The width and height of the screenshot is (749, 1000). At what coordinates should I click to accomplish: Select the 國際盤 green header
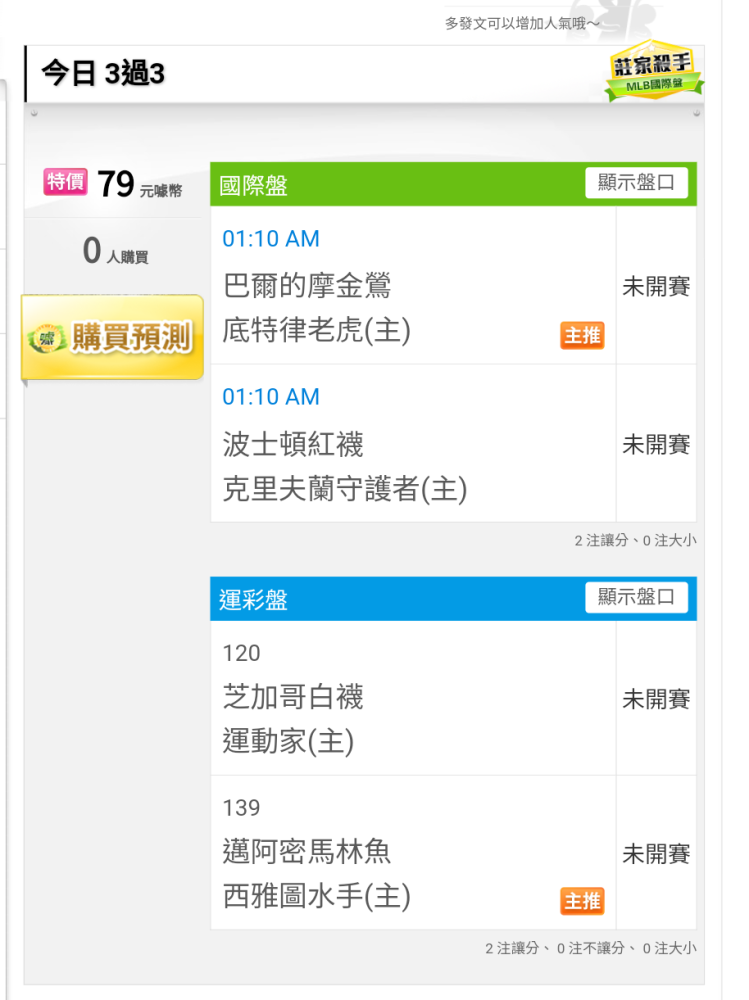coord(453,184)
